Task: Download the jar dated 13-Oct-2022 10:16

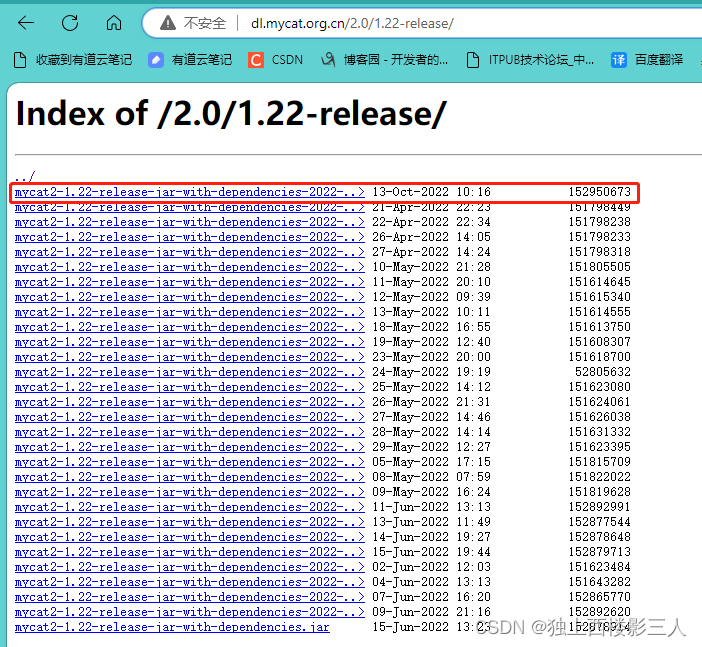Action: (x=189, y=192)
